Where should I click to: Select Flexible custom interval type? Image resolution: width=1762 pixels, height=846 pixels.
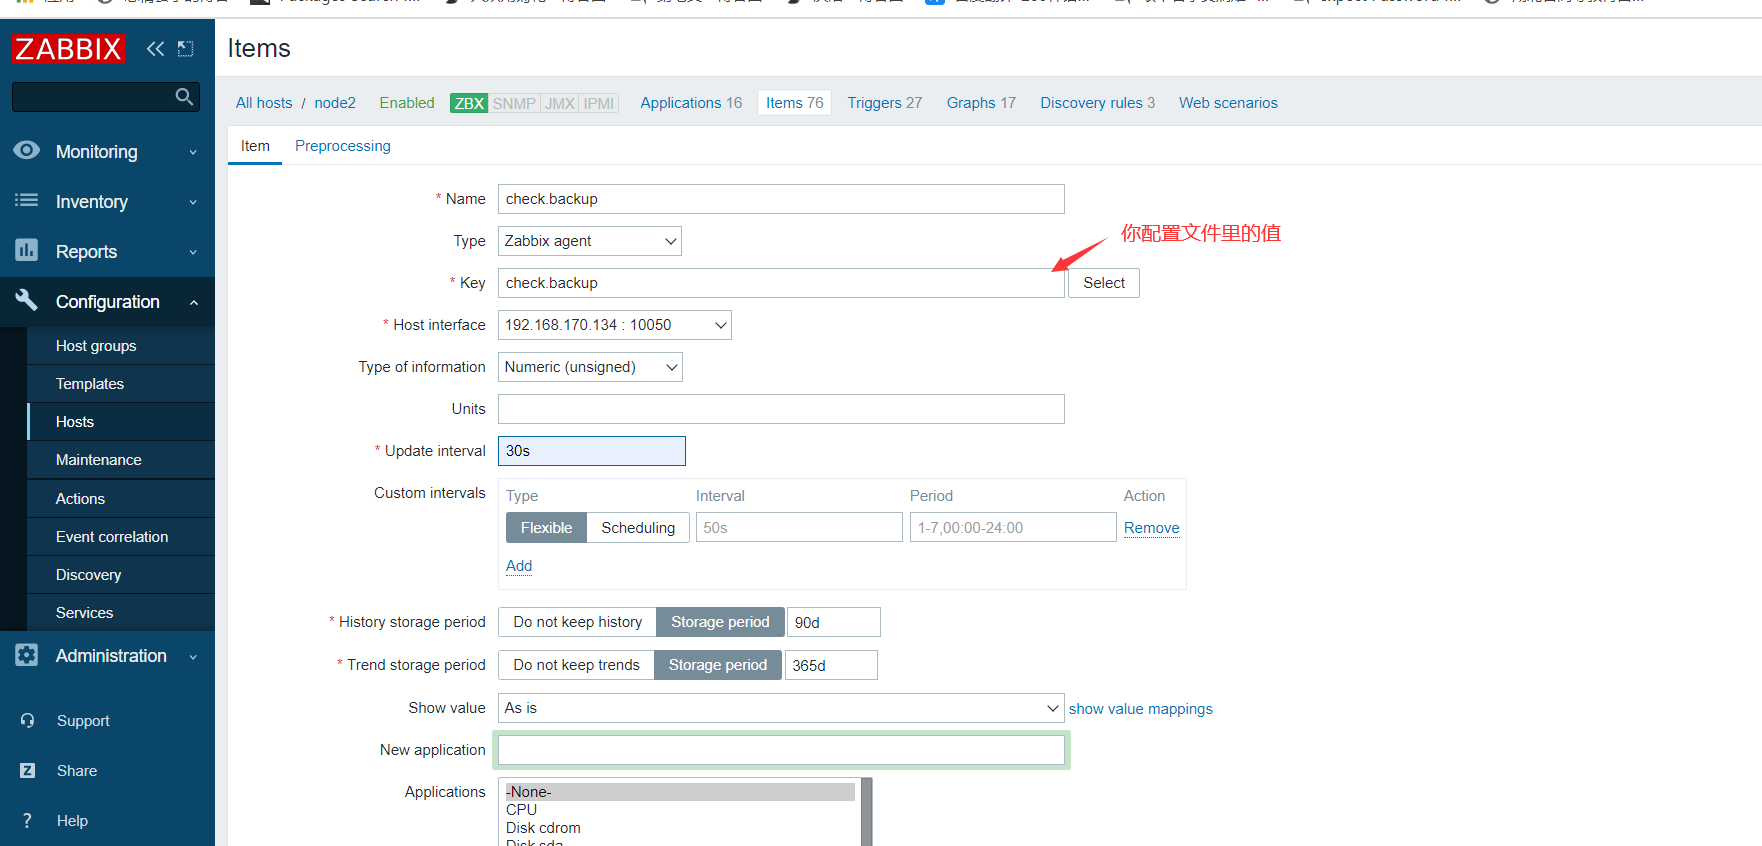[546, 528]
